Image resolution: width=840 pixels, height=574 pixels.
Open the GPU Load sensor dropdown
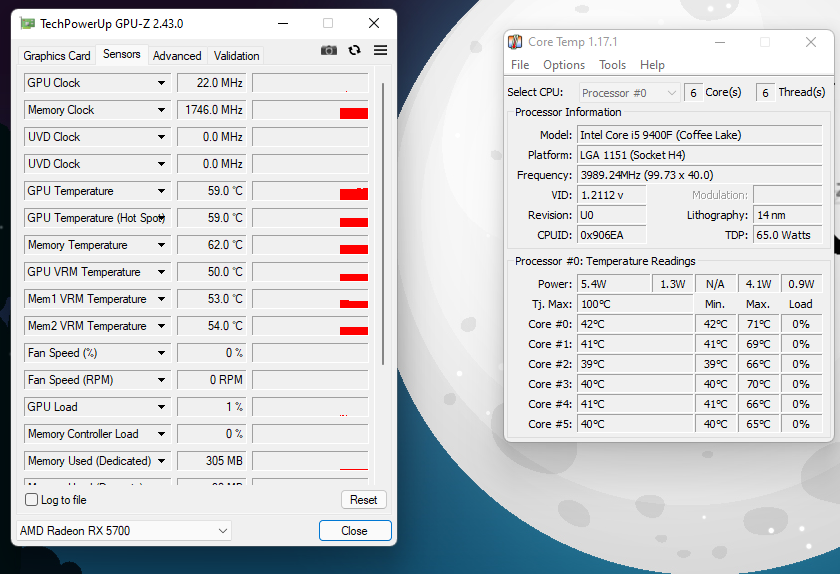coord(161,407)
